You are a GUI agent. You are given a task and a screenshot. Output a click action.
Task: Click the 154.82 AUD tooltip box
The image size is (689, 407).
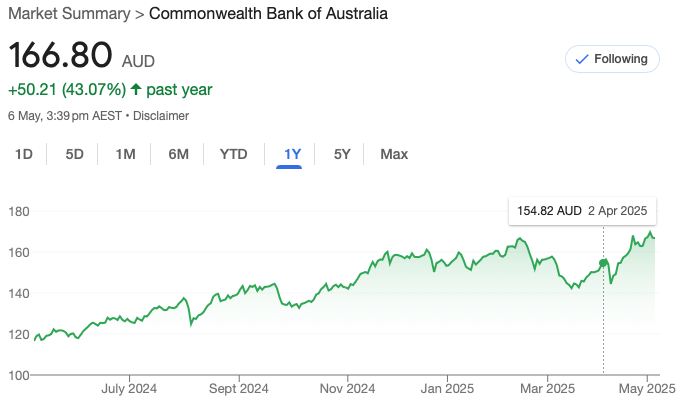tap(582, 211)
